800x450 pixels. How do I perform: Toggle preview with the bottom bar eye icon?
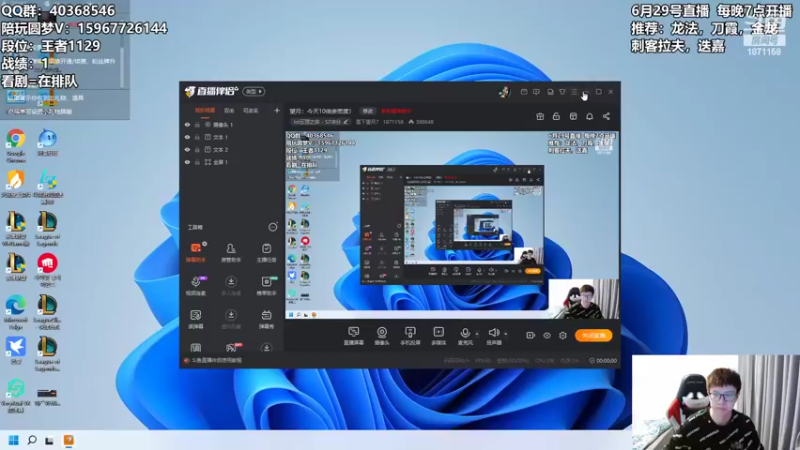pos(547,335)
